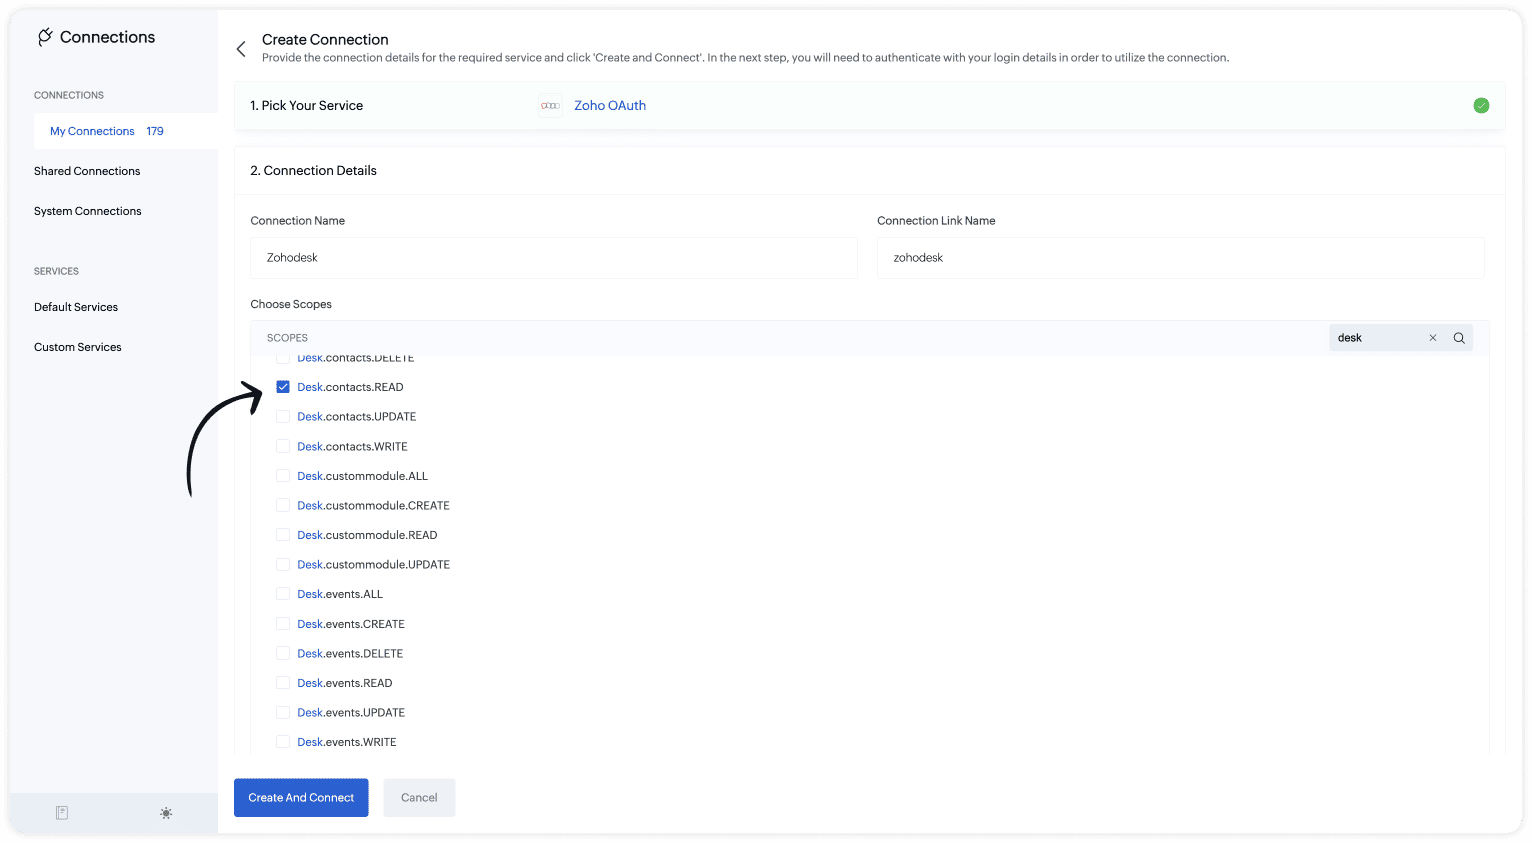
Task: Check the Desk.contacts.WRITE scope
Action: pos(283,446)
